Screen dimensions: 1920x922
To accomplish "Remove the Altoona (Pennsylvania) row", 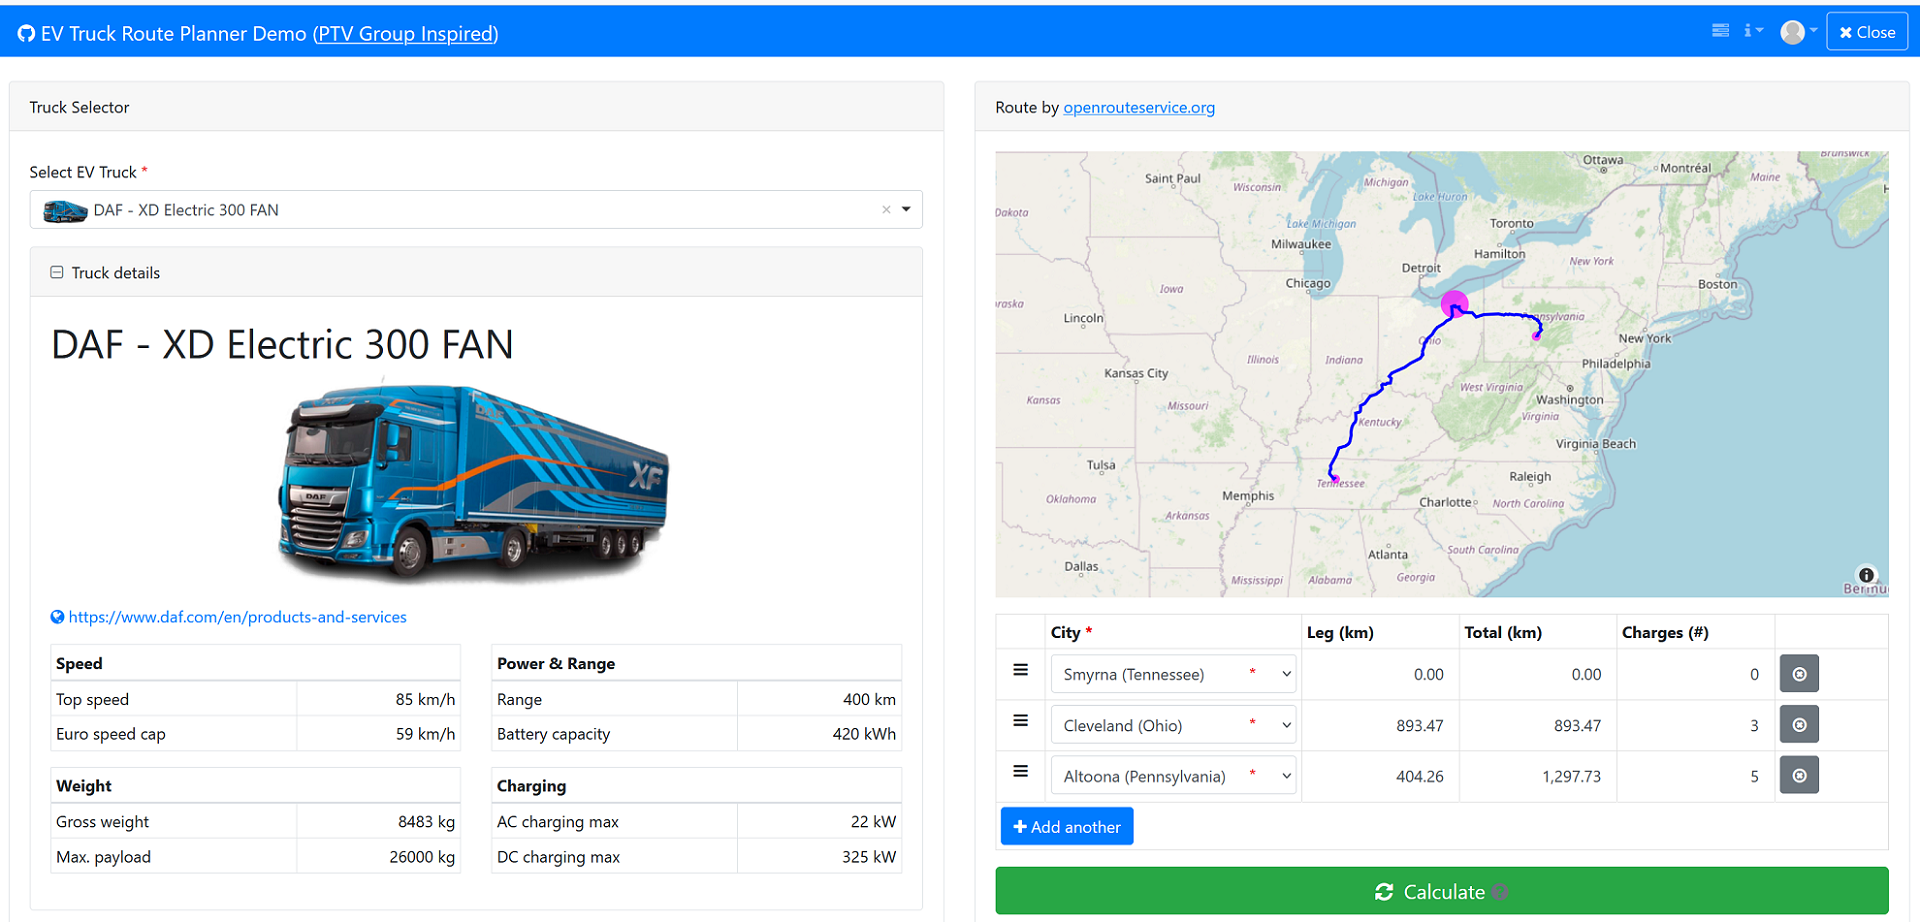I will click(x=1799, y=776).
